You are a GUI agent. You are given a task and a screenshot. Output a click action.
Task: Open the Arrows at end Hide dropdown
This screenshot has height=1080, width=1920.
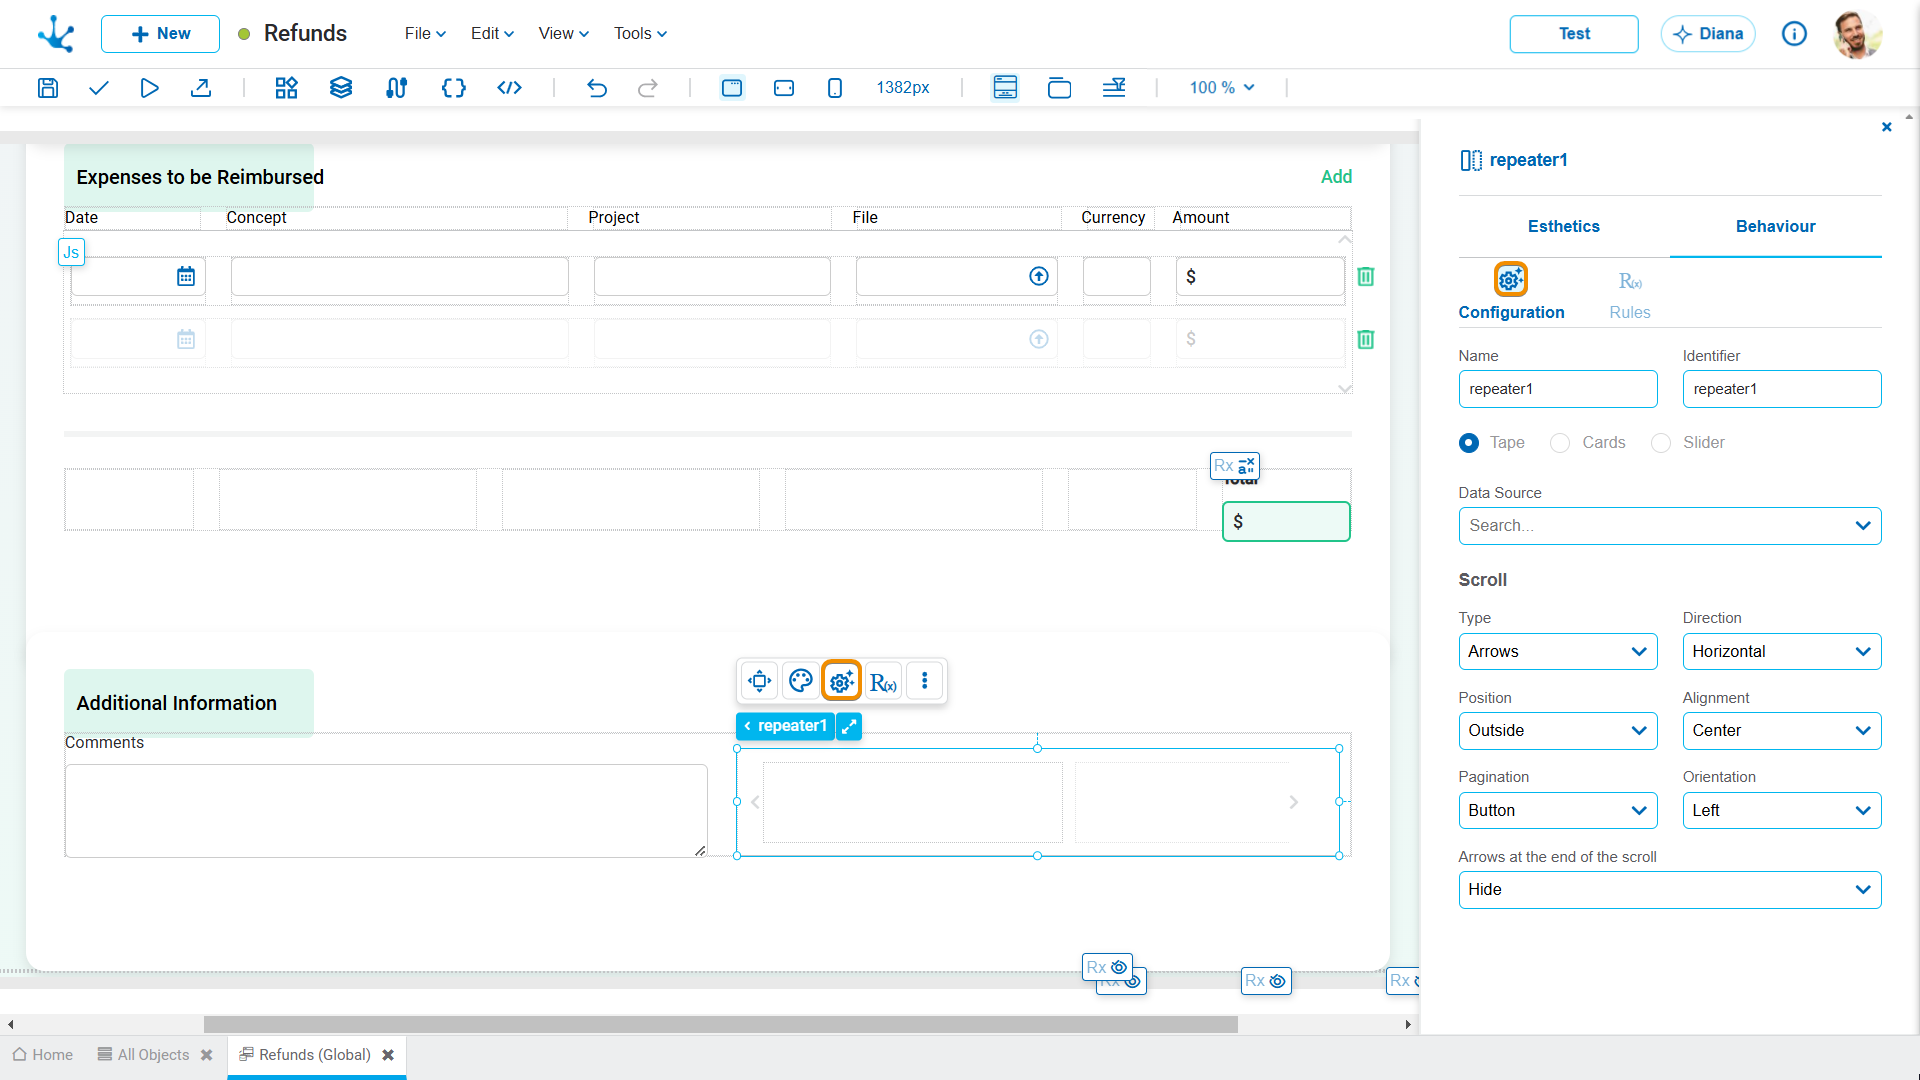click(1670, 890)
